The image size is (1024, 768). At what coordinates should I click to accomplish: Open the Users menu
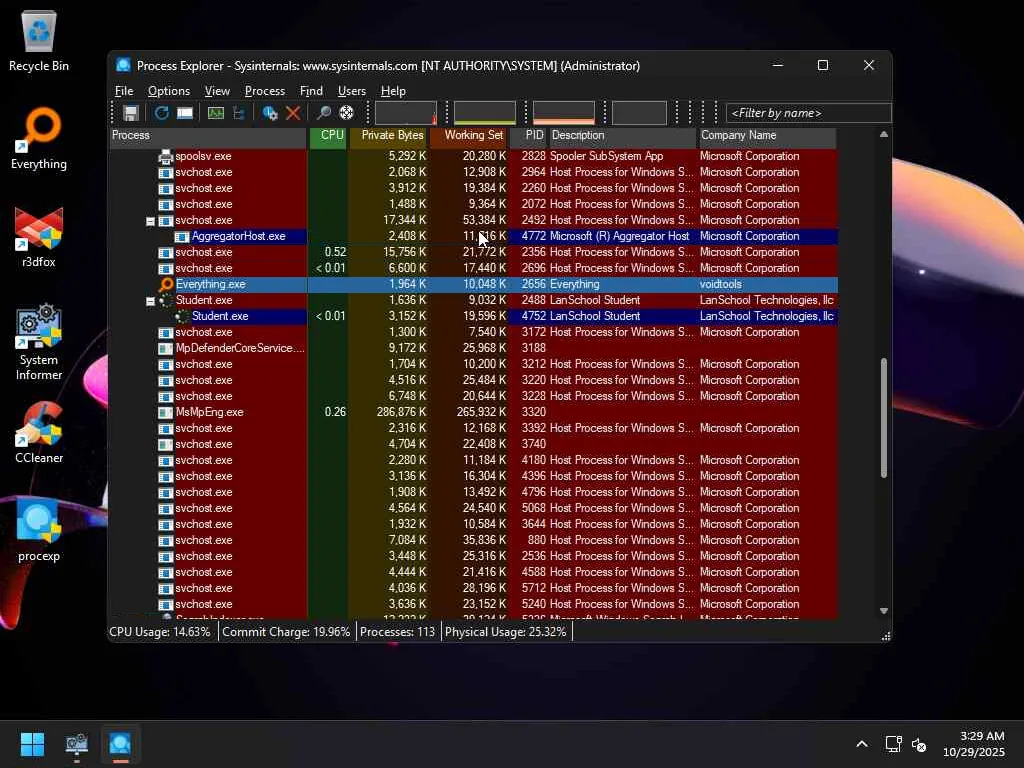click(x=351, y=91)
